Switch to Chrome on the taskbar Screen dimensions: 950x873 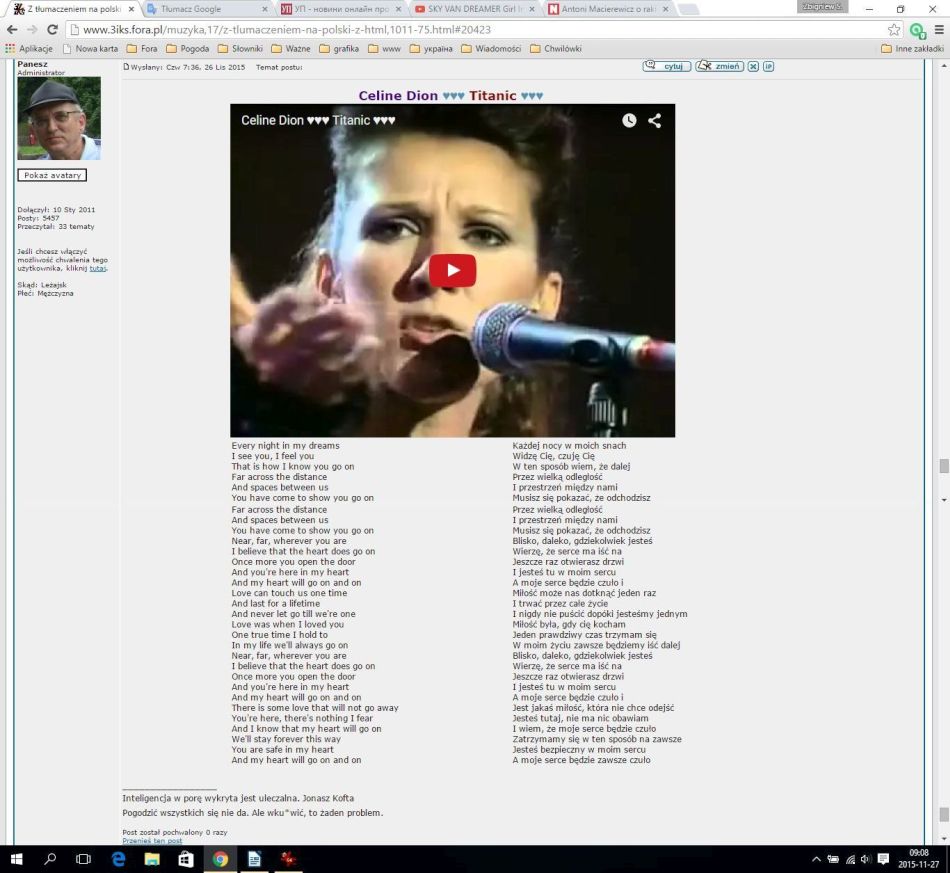(x=220, y=859)
